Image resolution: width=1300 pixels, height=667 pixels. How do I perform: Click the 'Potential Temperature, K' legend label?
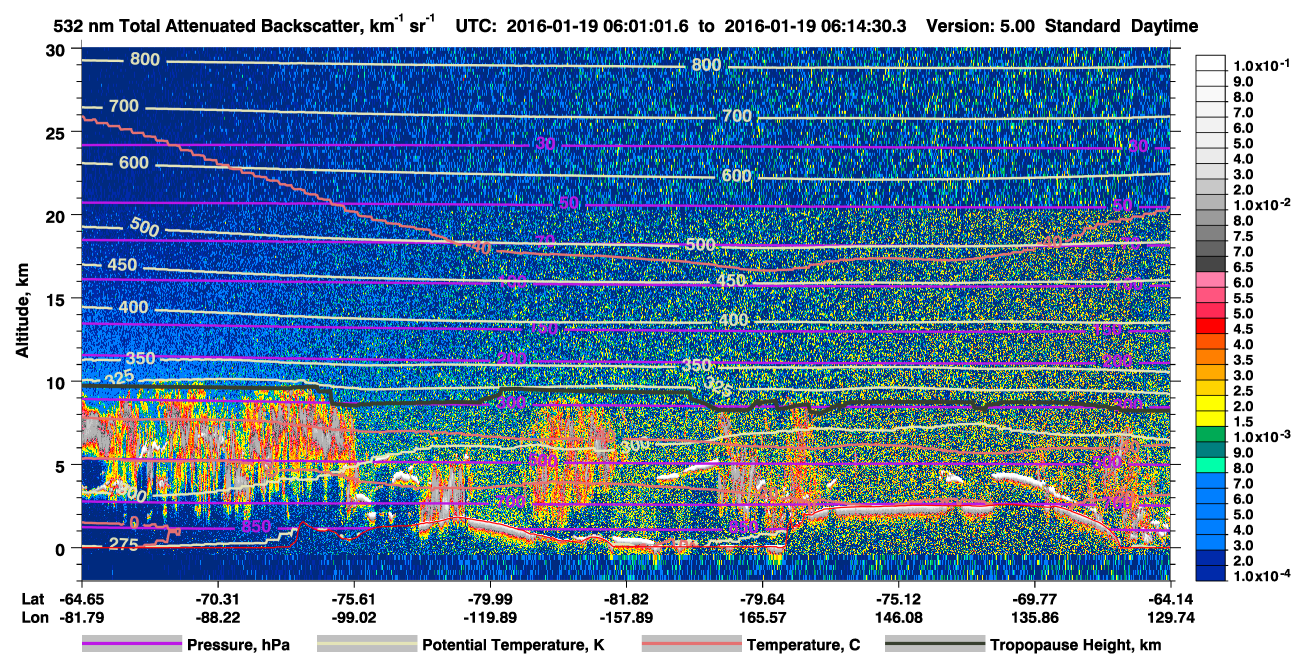pyautogui.click(x=513, y=645)
